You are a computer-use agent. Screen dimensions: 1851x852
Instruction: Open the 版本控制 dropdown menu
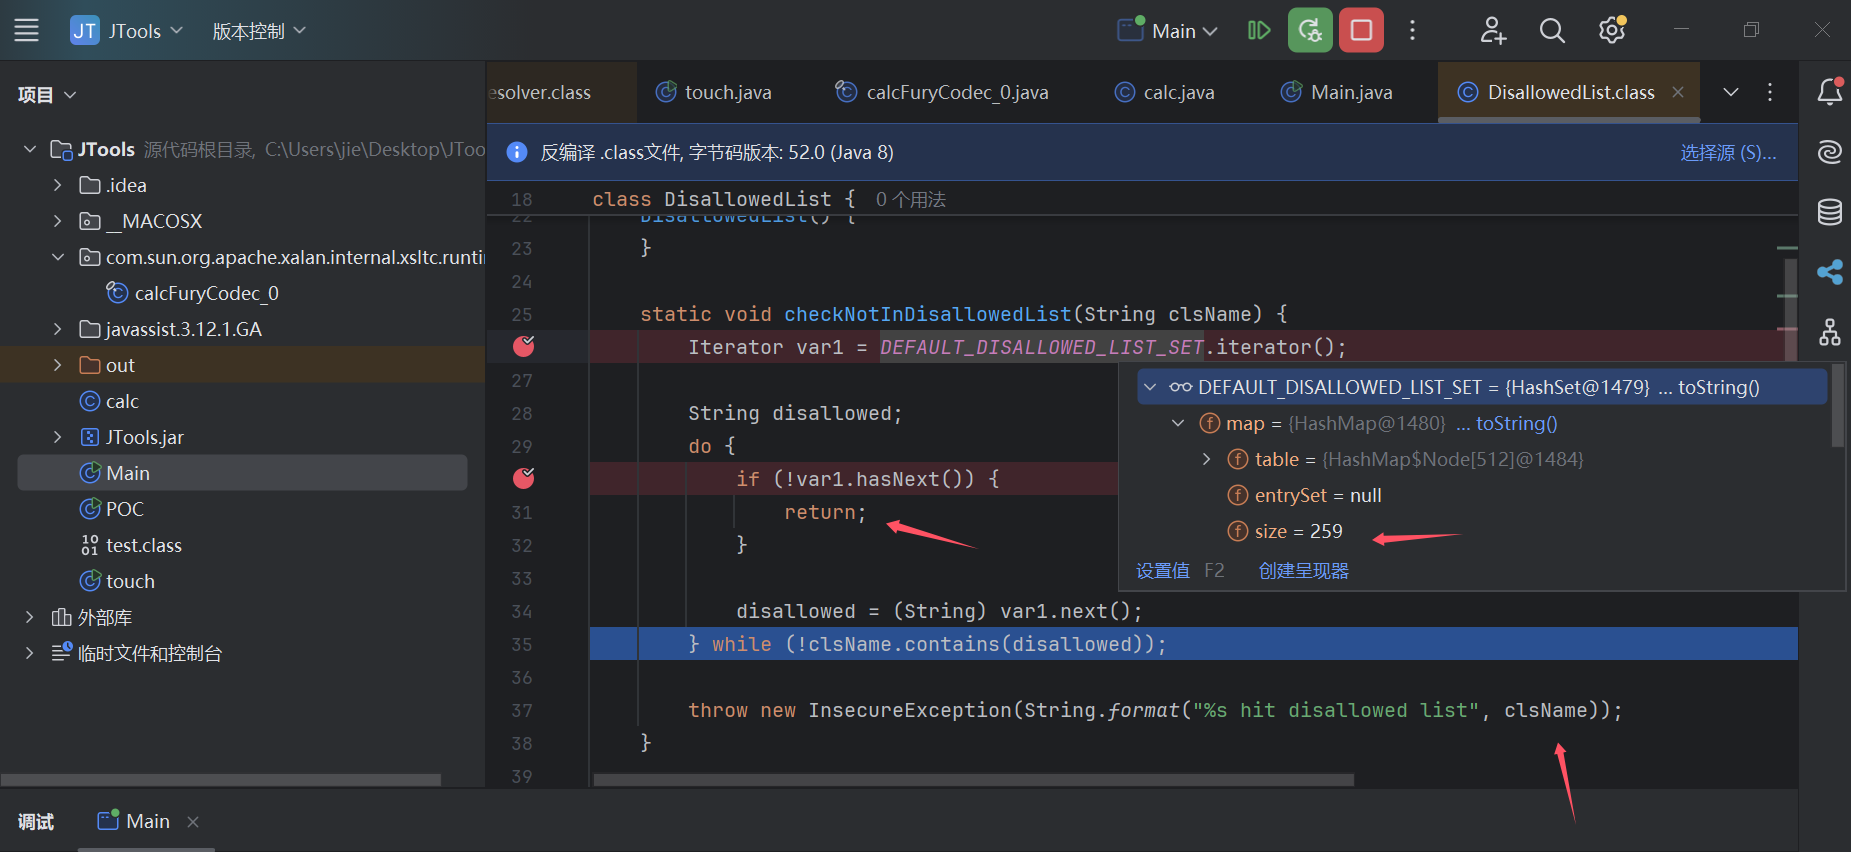[259, 31]
